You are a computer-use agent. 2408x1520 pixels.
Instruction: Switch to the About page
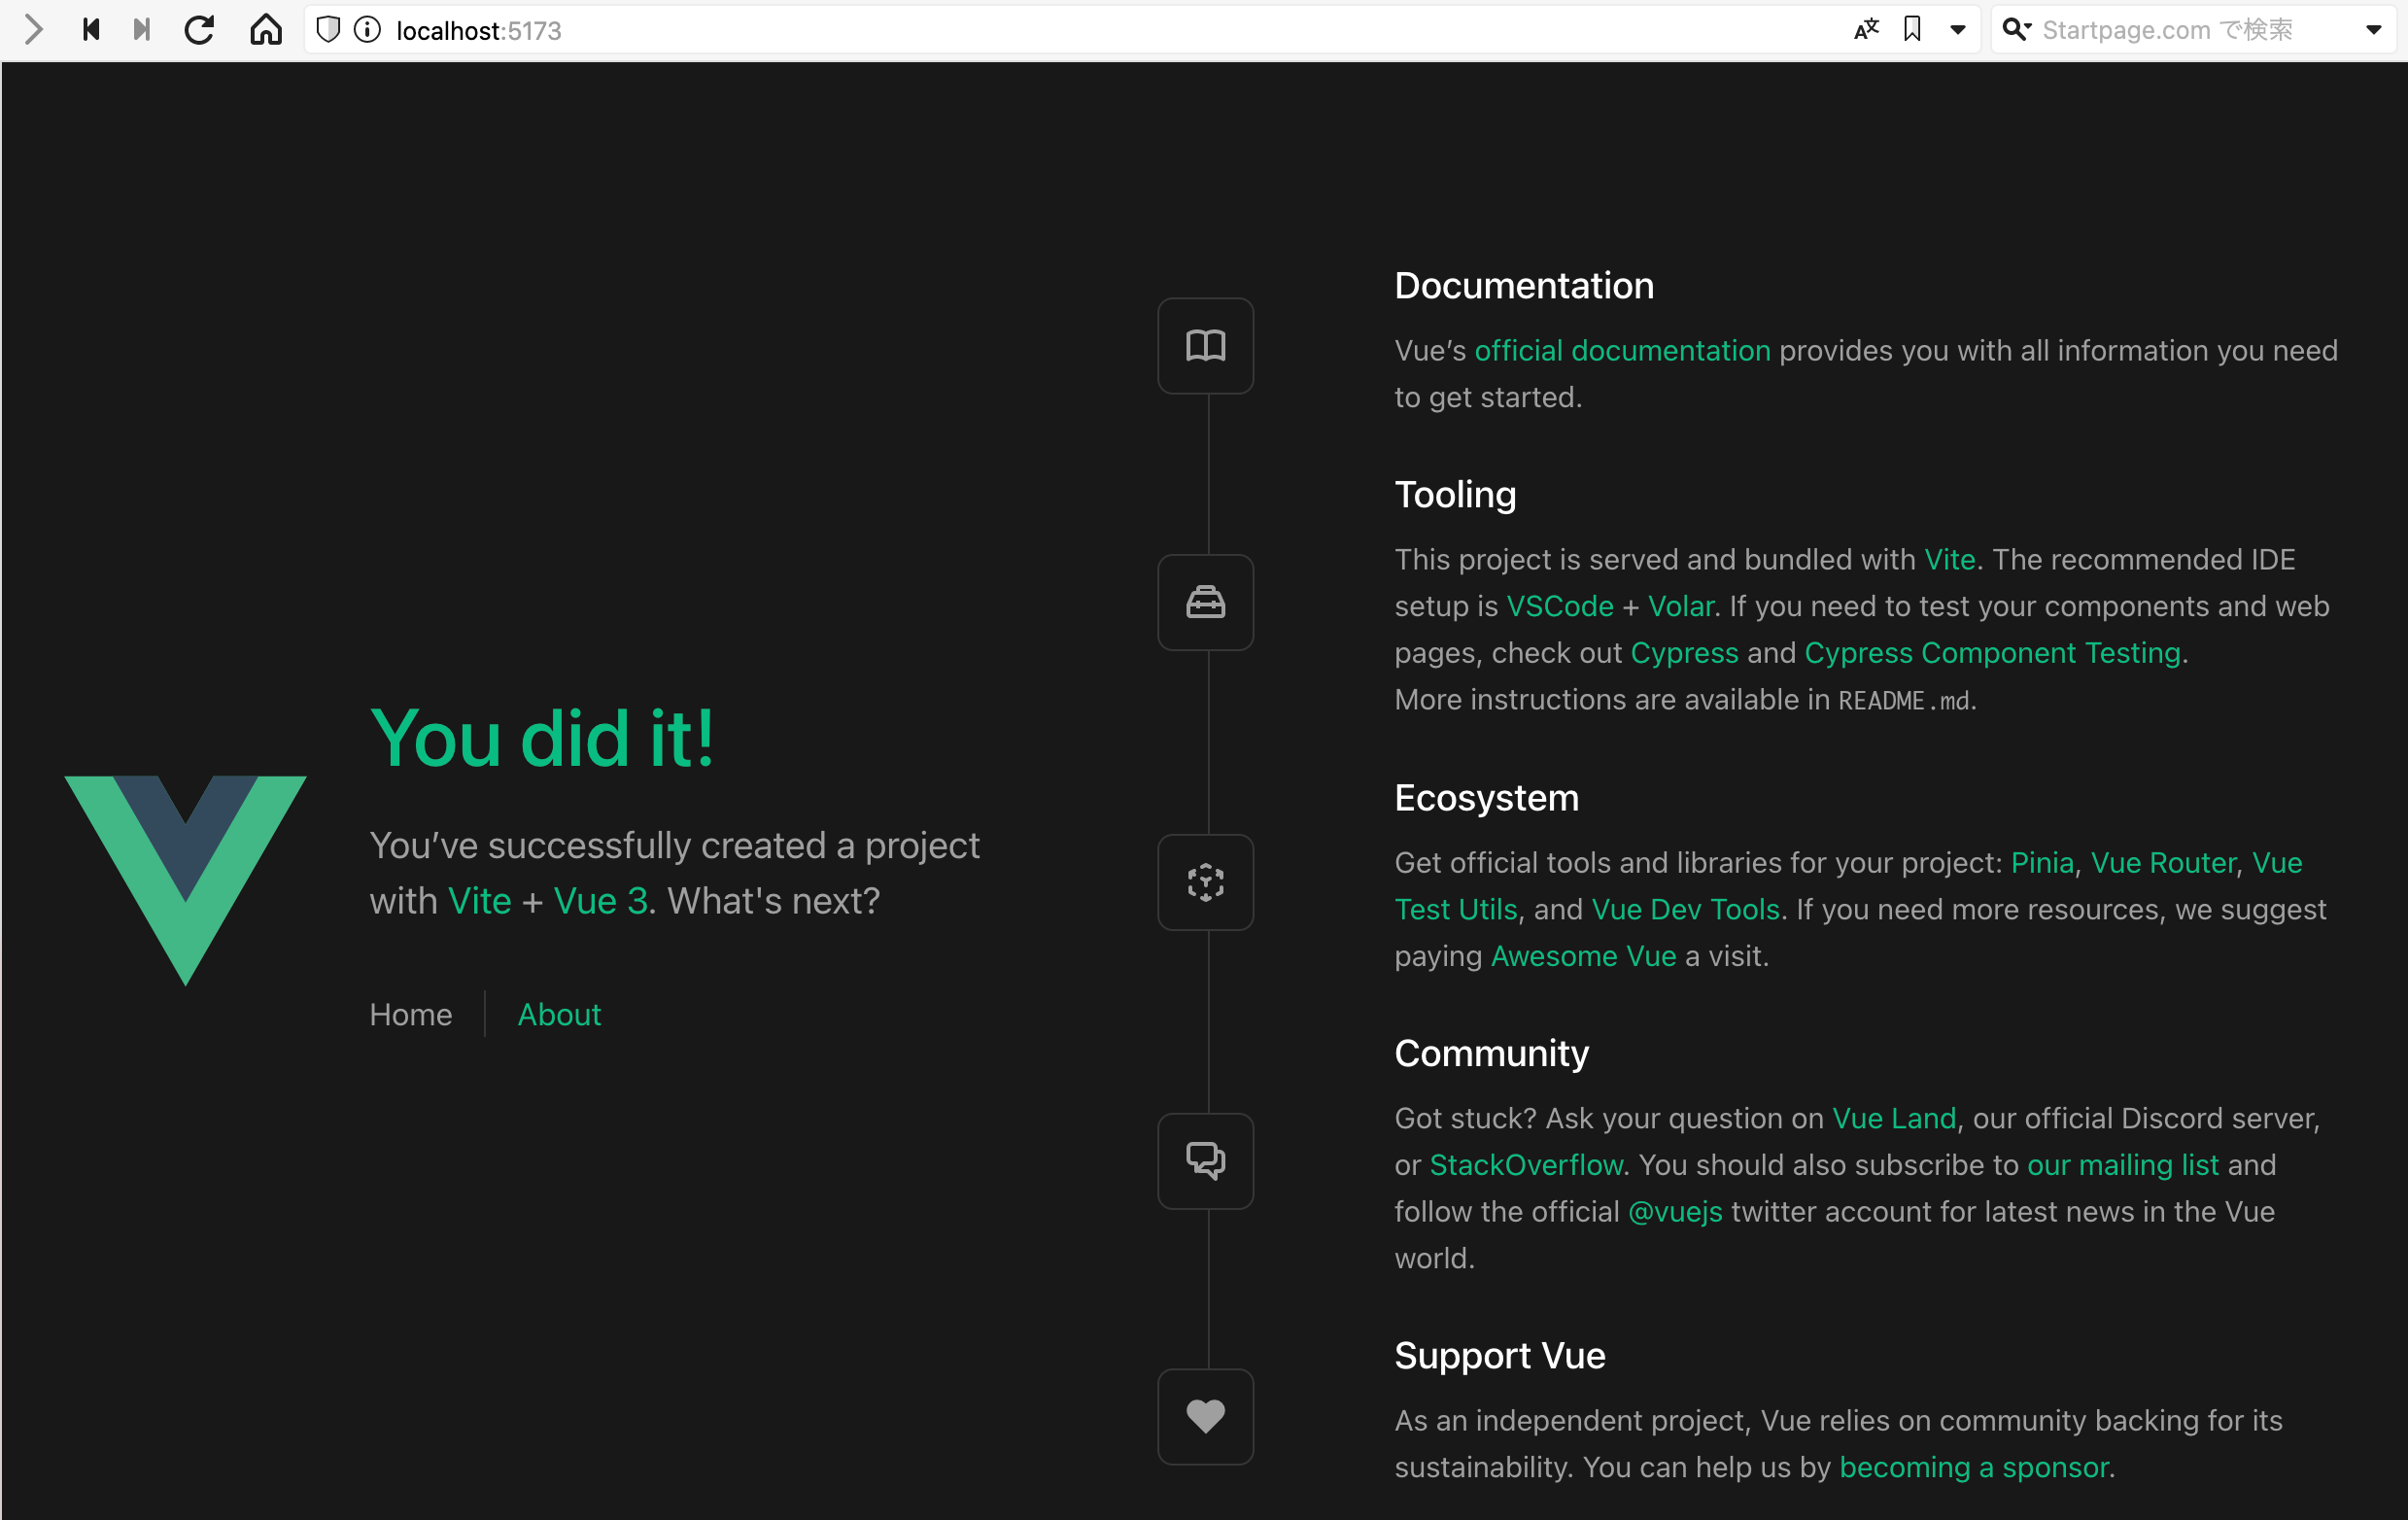558,1014
